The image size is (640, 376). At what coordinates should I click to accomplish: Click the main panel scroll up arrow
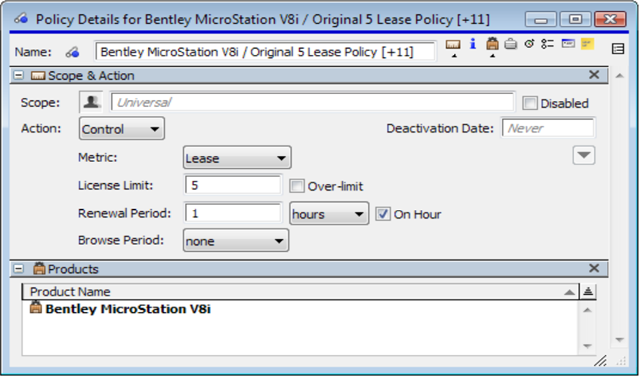[620, 76]
